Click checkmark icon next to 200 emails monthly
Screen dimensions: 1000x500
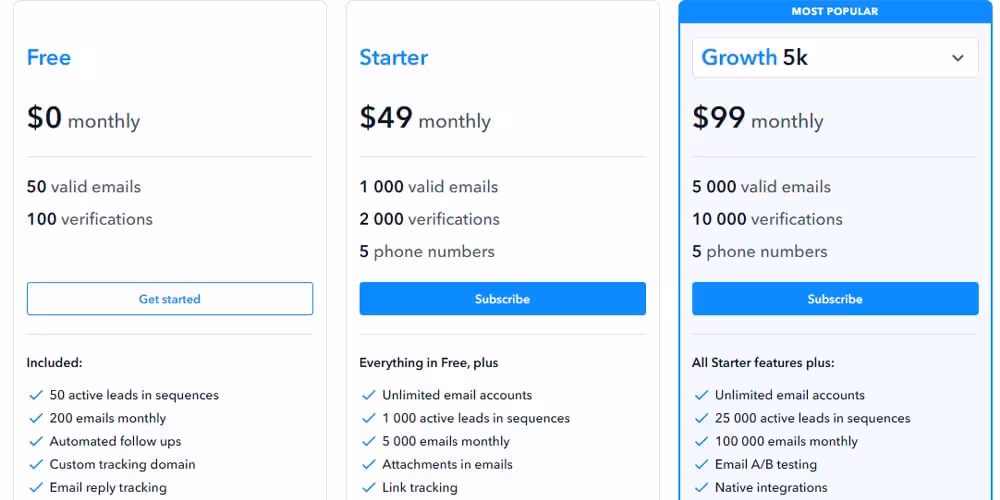[x=36, y=418]
